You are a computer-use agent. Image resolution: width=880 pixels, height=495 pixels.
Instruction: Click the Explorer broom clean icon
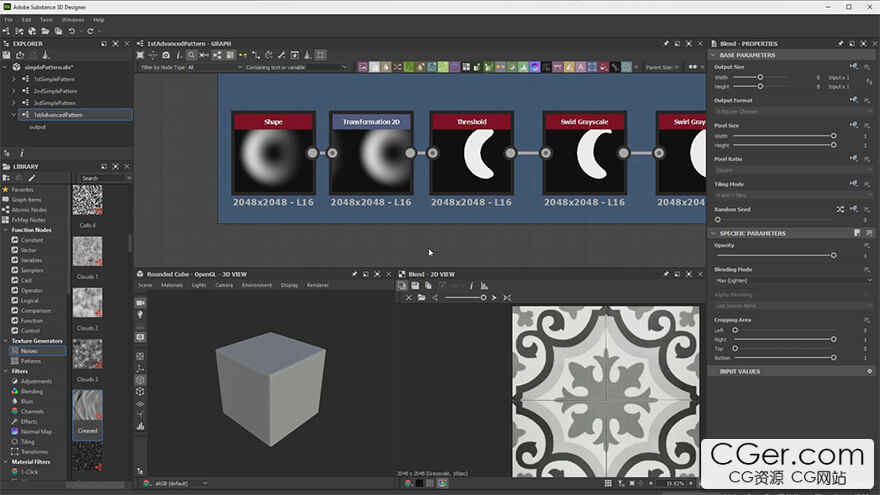click(x=46, y=55)
